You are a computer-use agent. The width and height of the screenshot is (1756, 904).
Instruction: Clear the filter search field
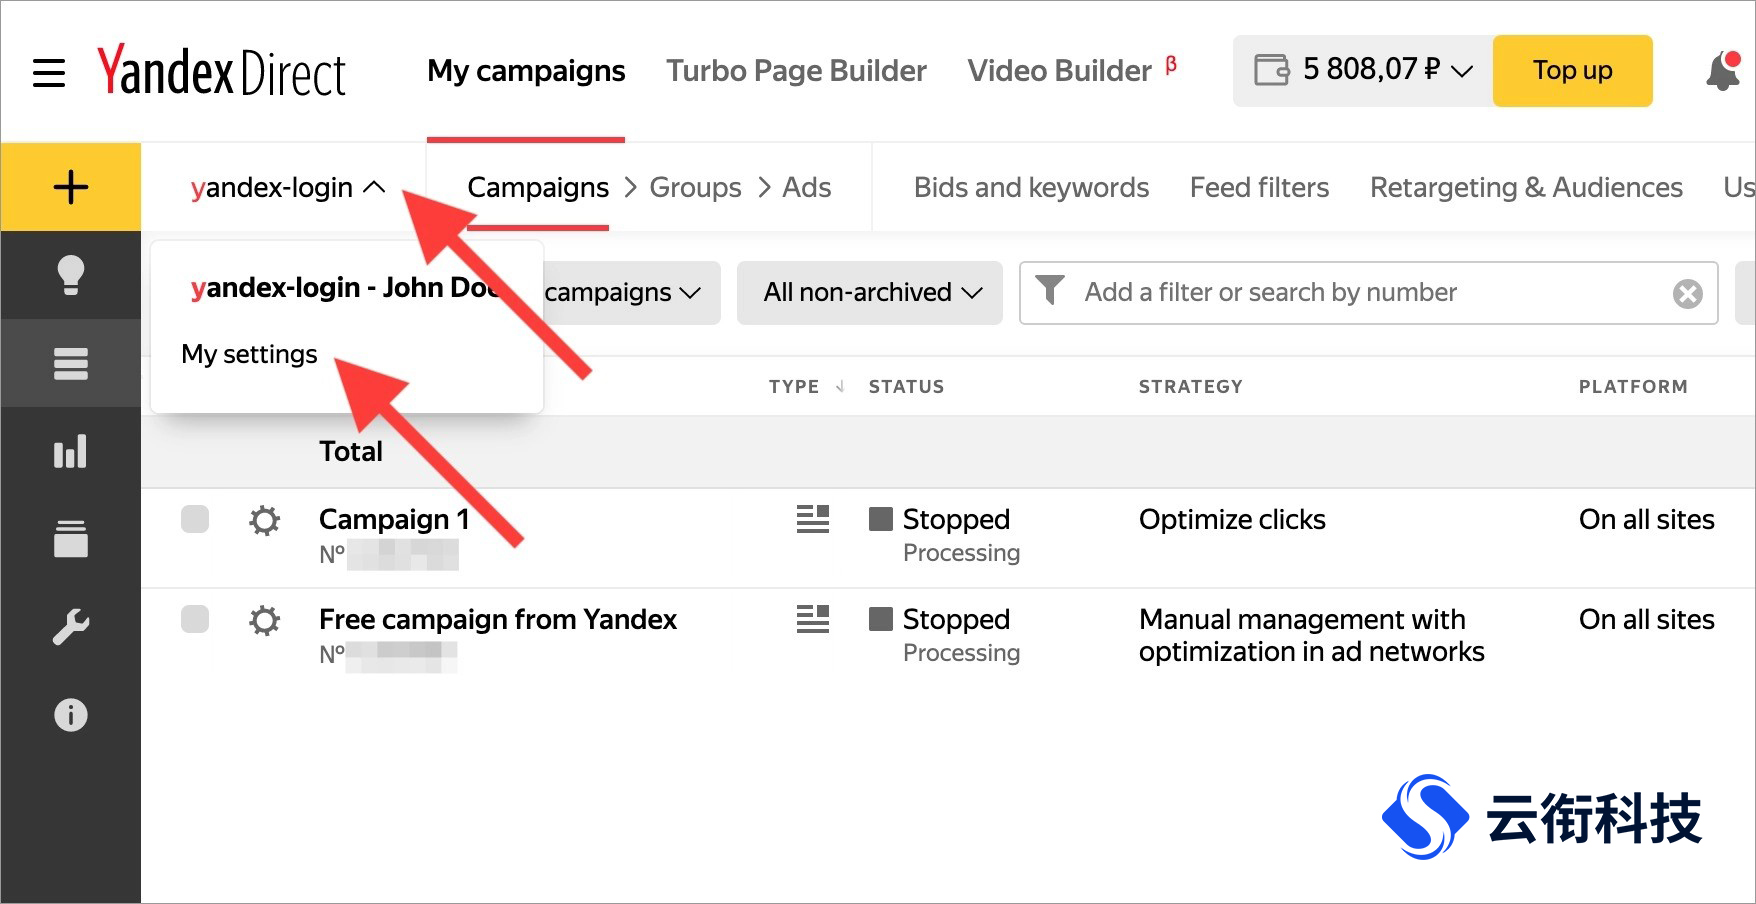click(1688, 294)
